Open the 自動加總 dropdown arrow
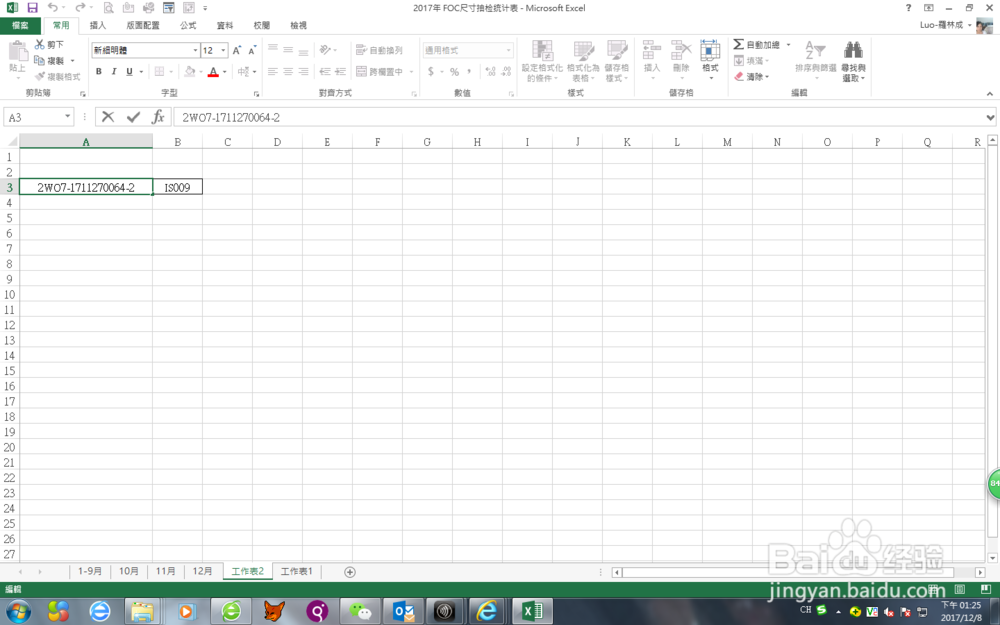 [788, 44]
